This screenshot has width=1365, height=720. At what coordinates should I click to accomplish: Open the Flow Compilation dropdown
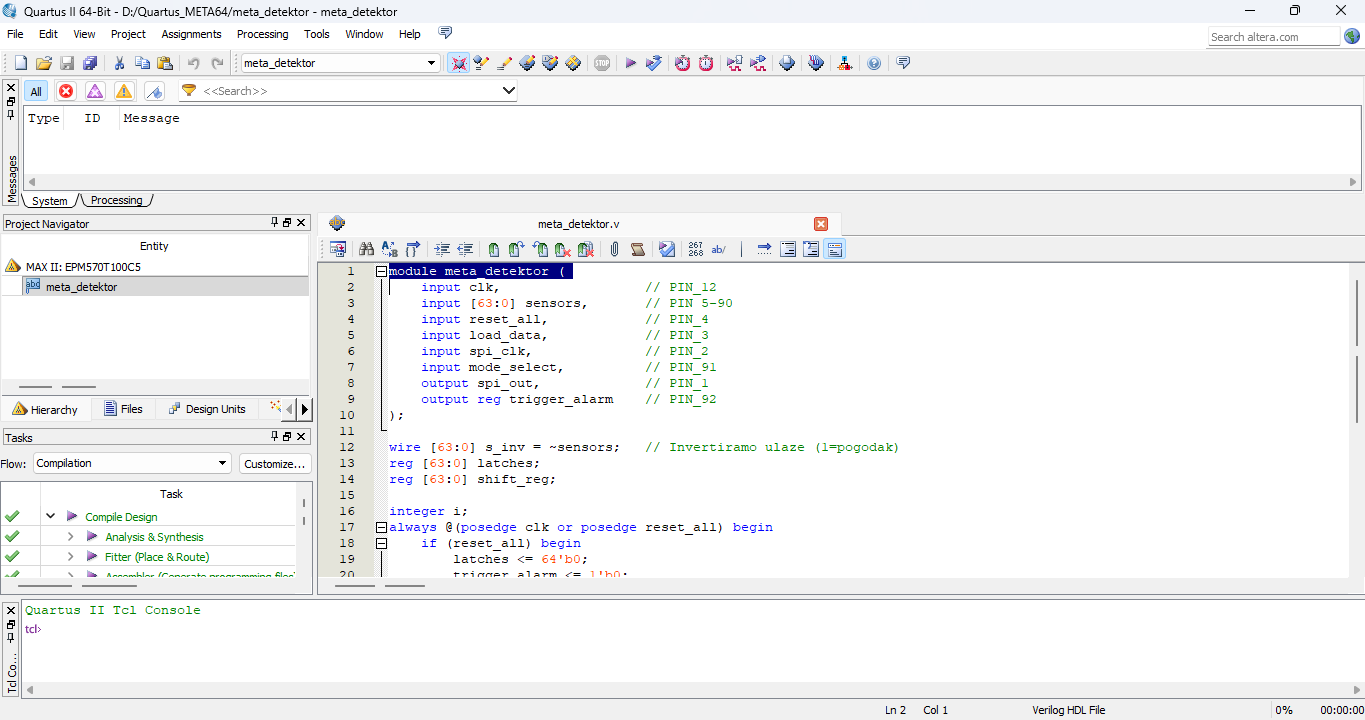tap(223, 463)
